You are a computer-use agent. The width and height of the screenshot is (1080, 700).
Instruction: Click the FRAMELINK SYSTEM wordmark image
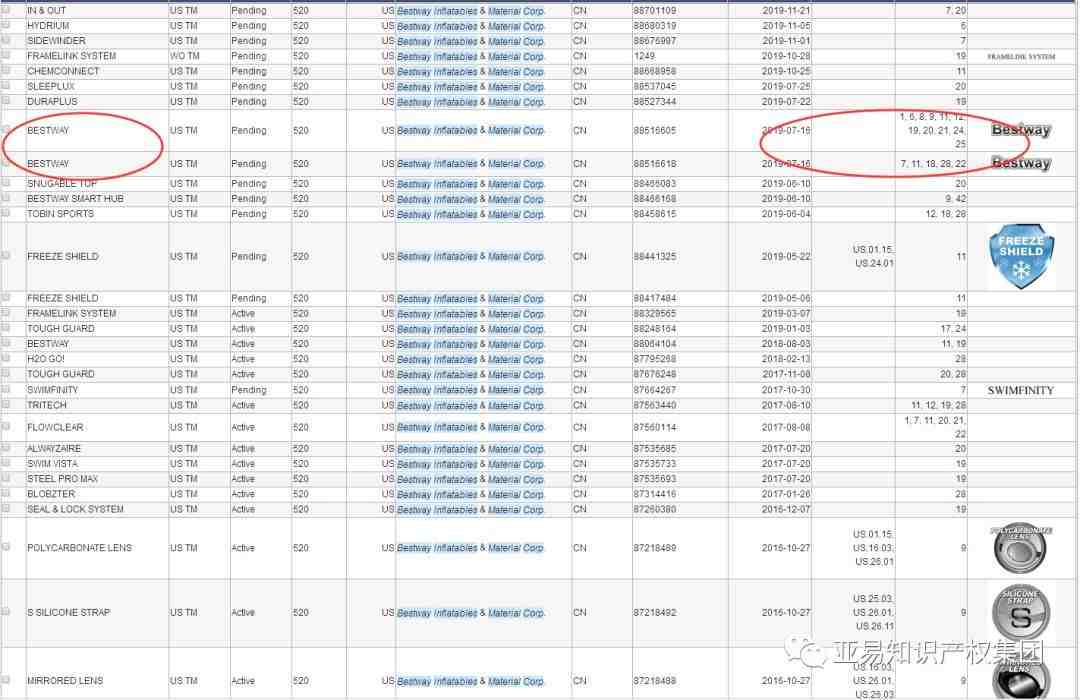1021,57
